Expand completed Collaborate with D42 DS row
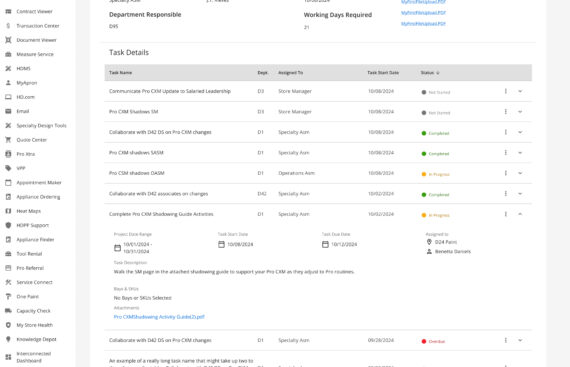The image size is (570, 367). click(520, 132)
